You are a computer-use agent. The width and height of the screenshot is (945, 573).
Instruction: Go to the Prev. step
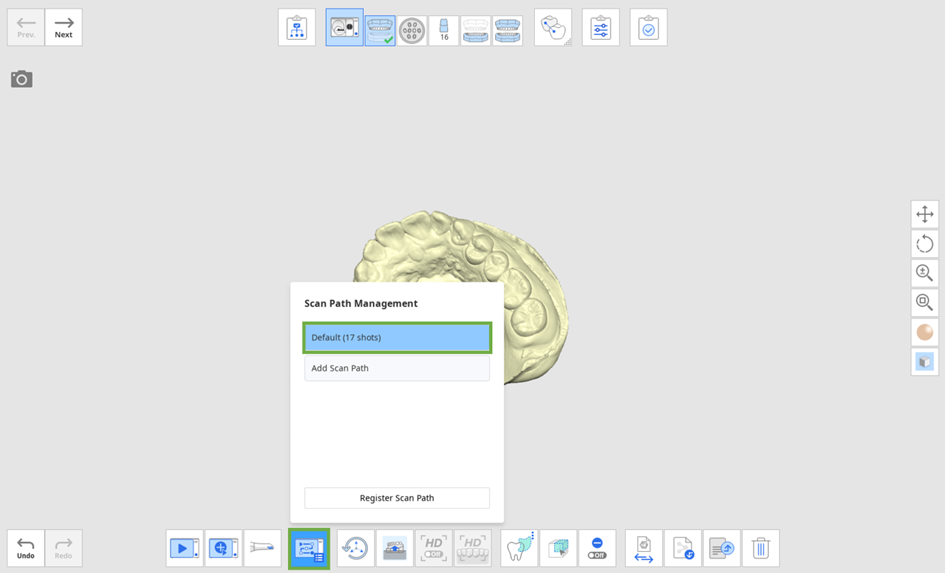(26, 27)
